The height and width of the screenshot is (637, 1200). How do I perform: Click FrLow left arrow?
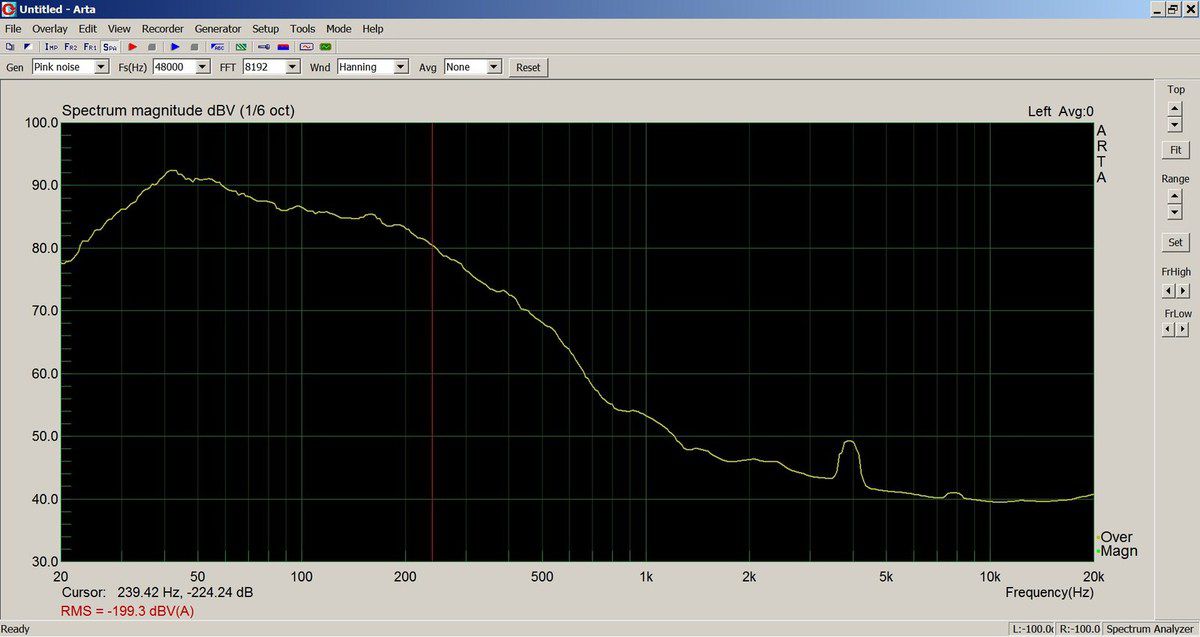(1168, 330)
